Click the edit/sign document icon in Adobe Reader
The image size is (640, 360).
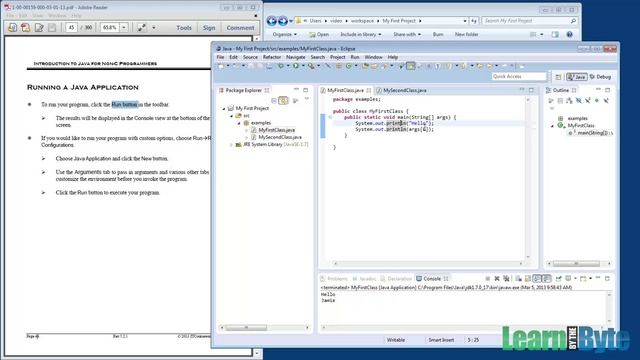pyautogui.click(x=39, y=28)
